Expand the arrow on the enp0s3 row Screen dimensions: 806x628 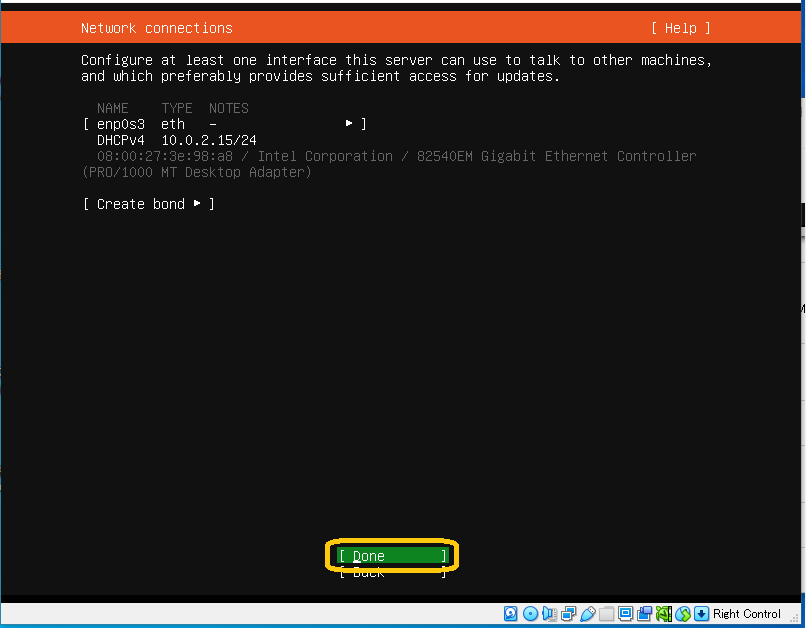tap(349, 124)
